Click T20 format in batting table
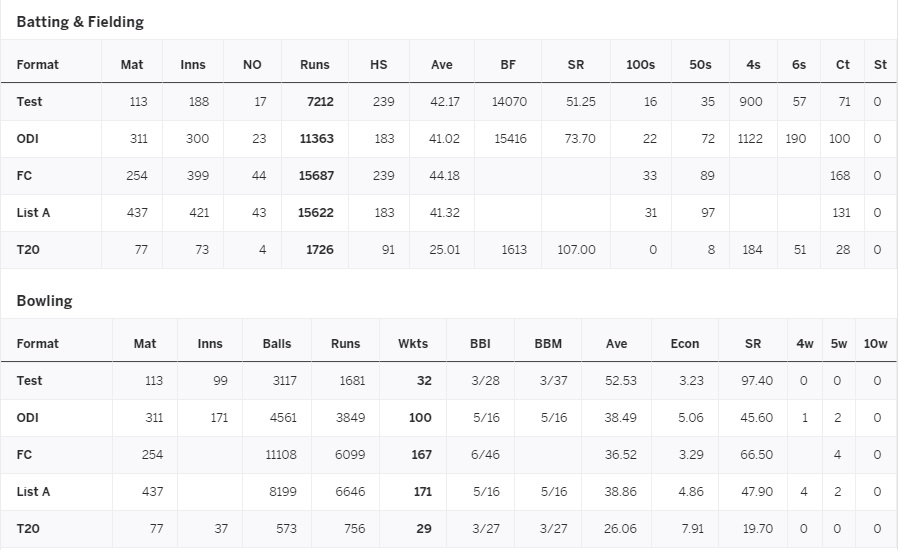The image size is (898, 550). point(28,250)
